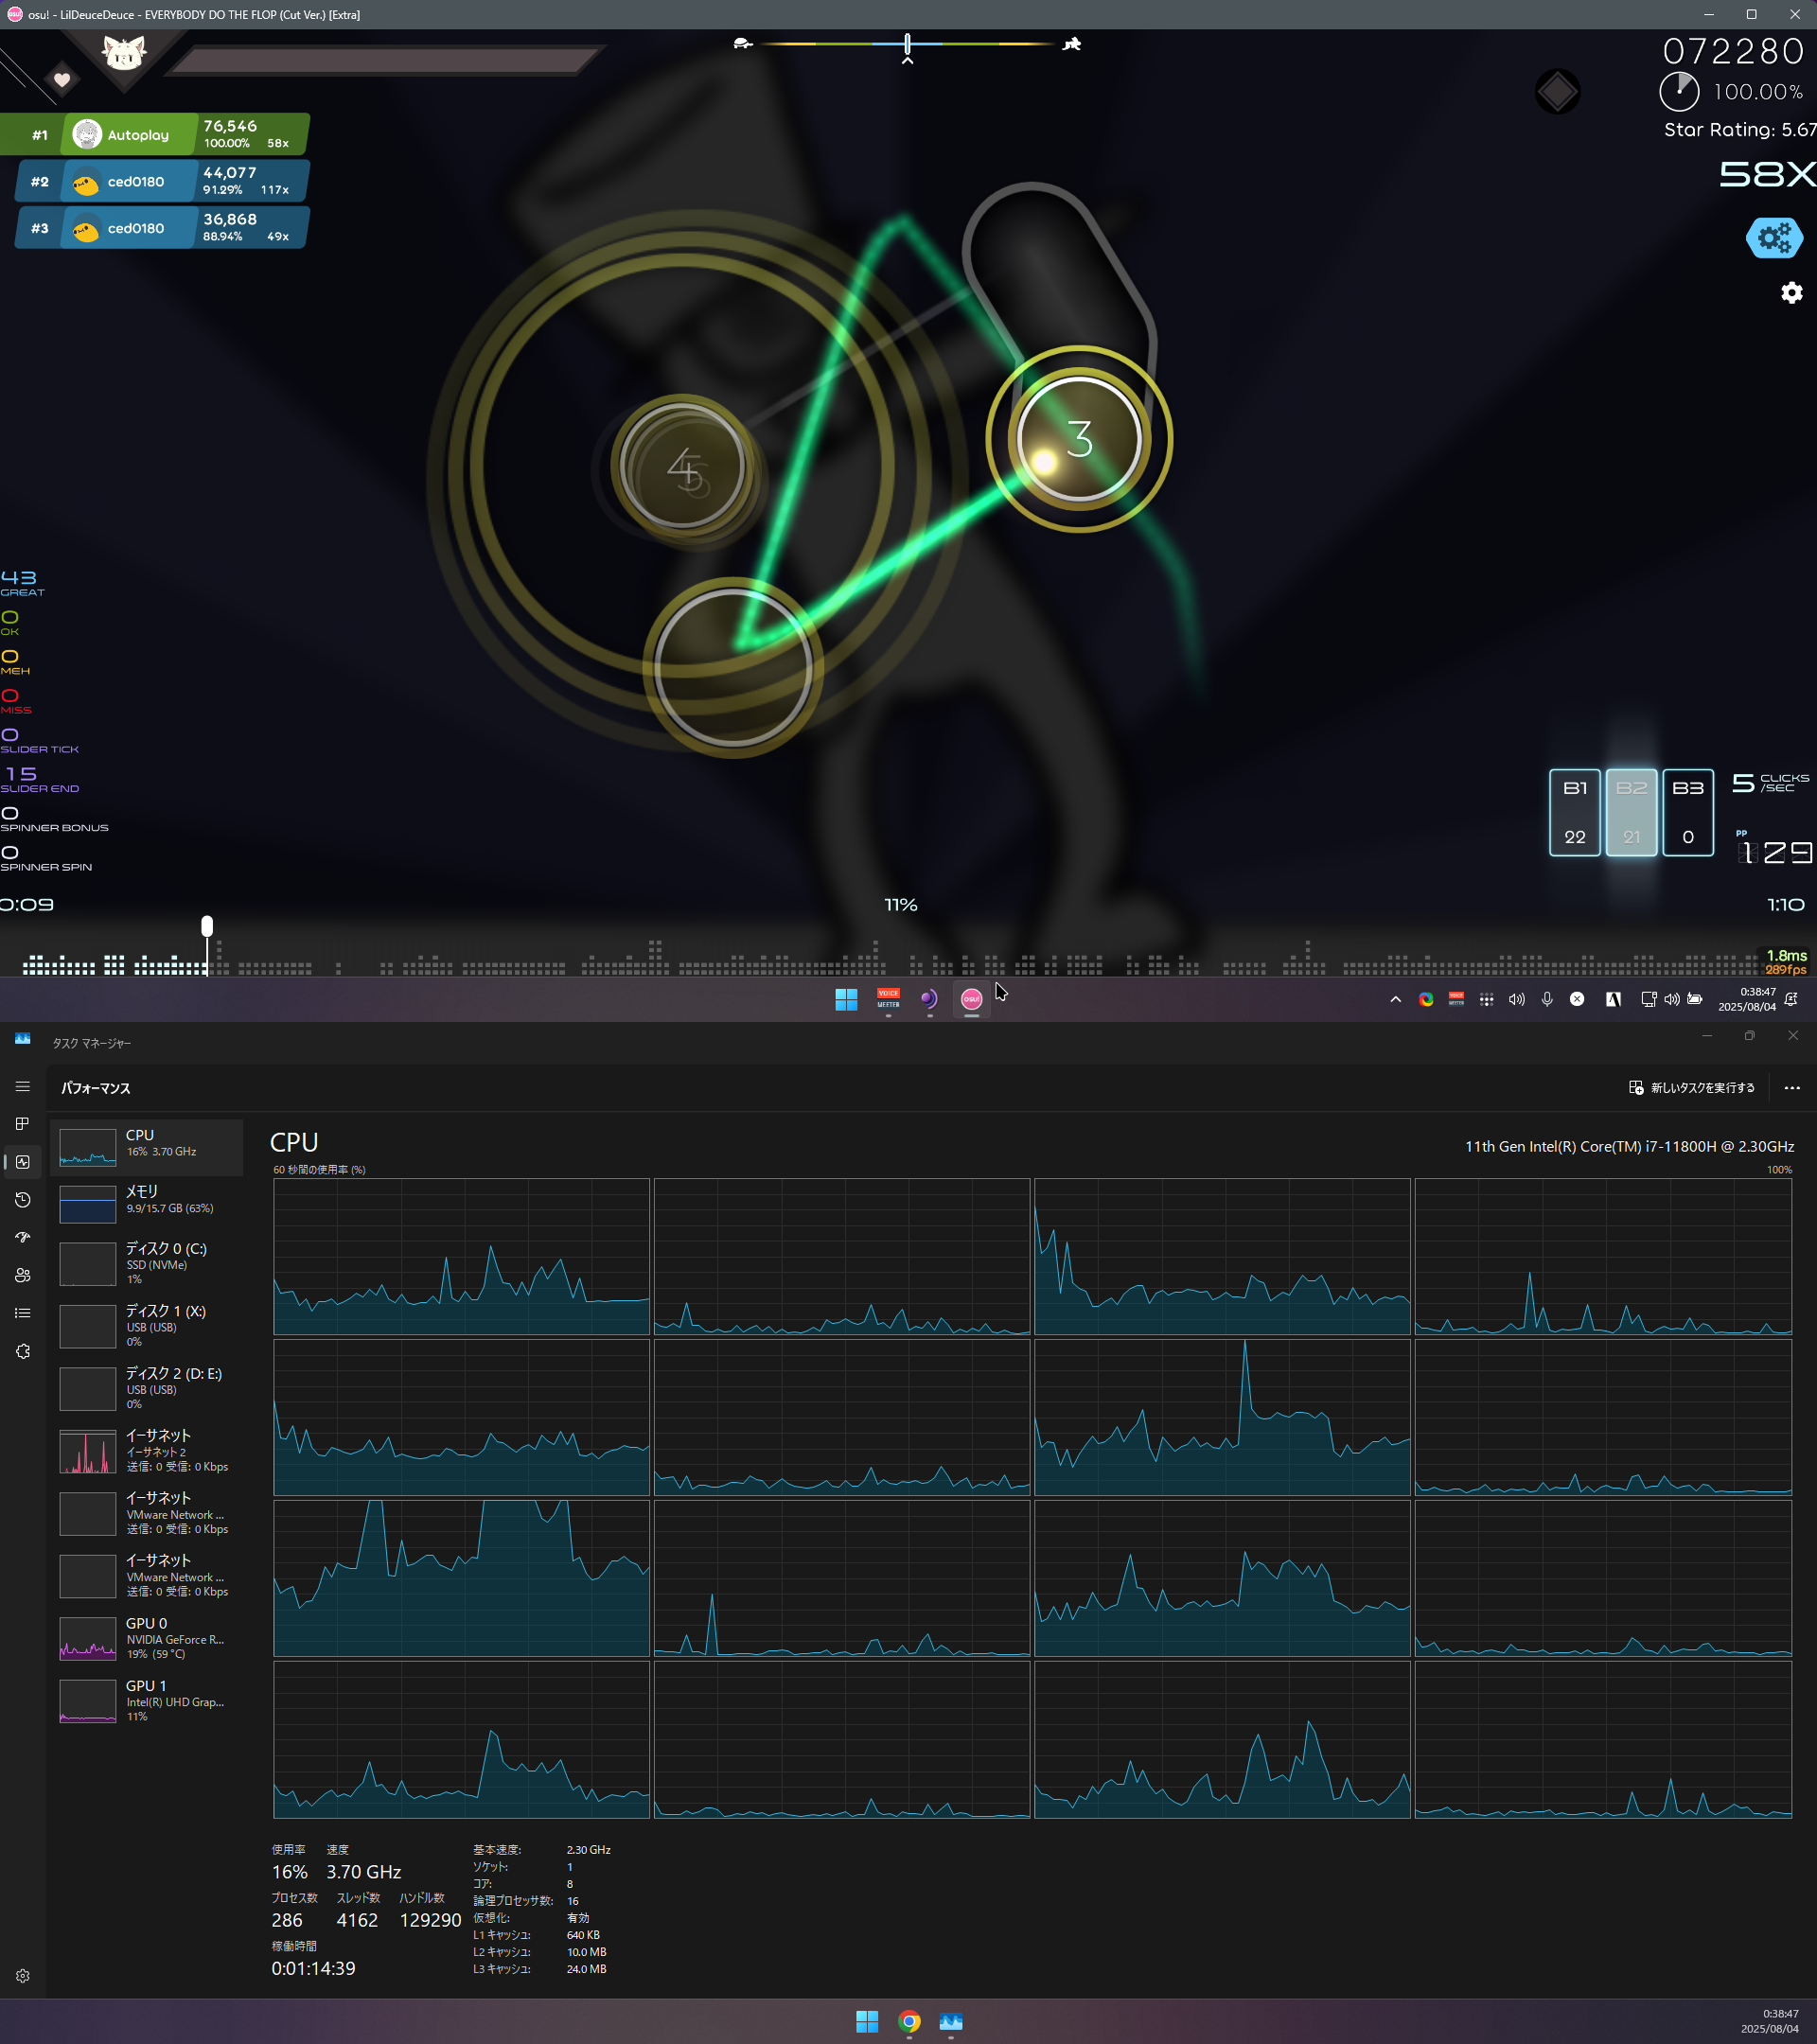Open the Task Manager hamburger navigation menu
Image resolution: width=1817 pixels, height=2044 pixels.
pyautogui.click(x=23, y=1087)
